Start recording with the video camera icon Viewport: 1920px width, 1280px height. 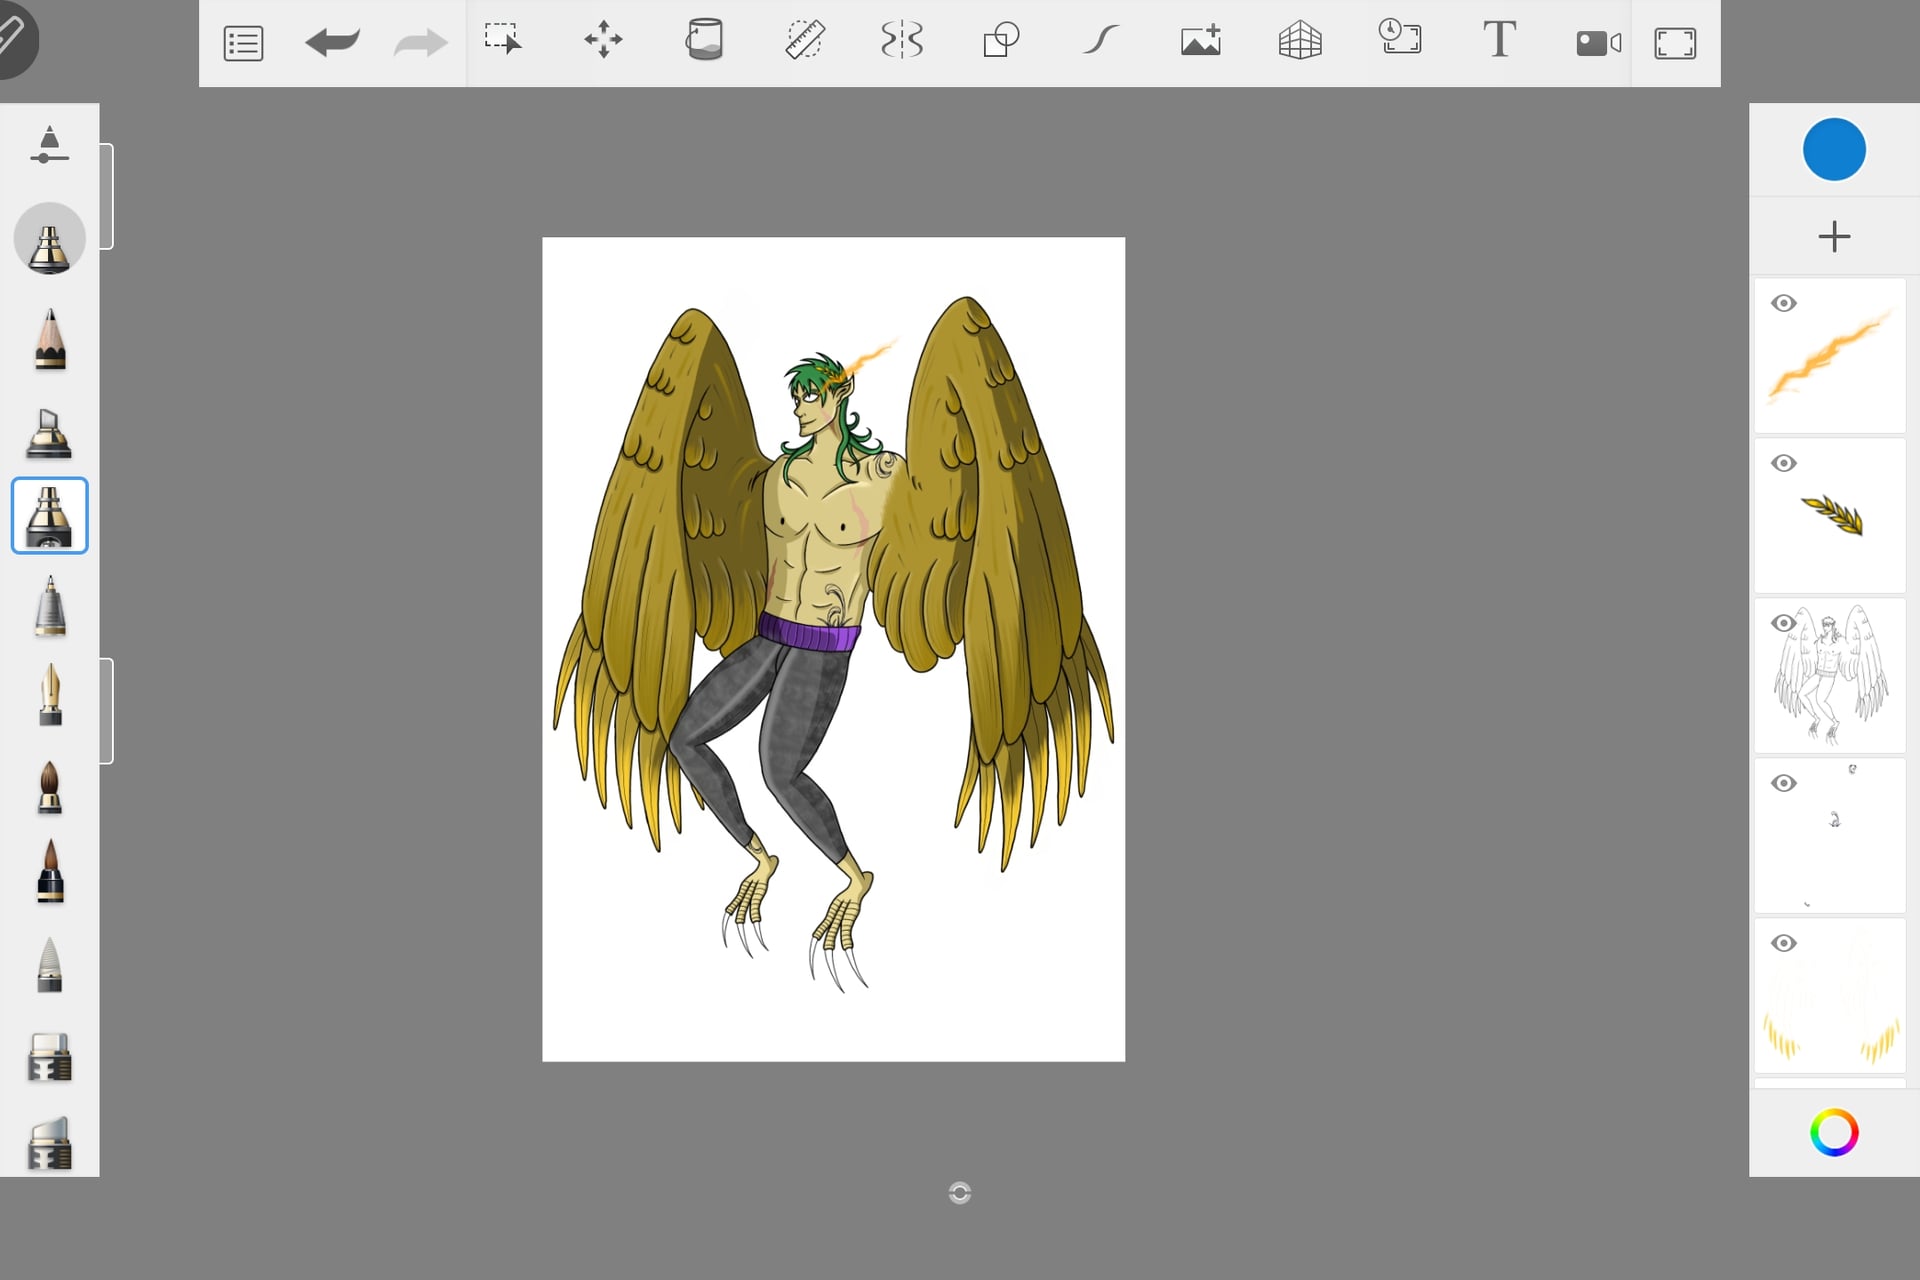point(1598,43)
